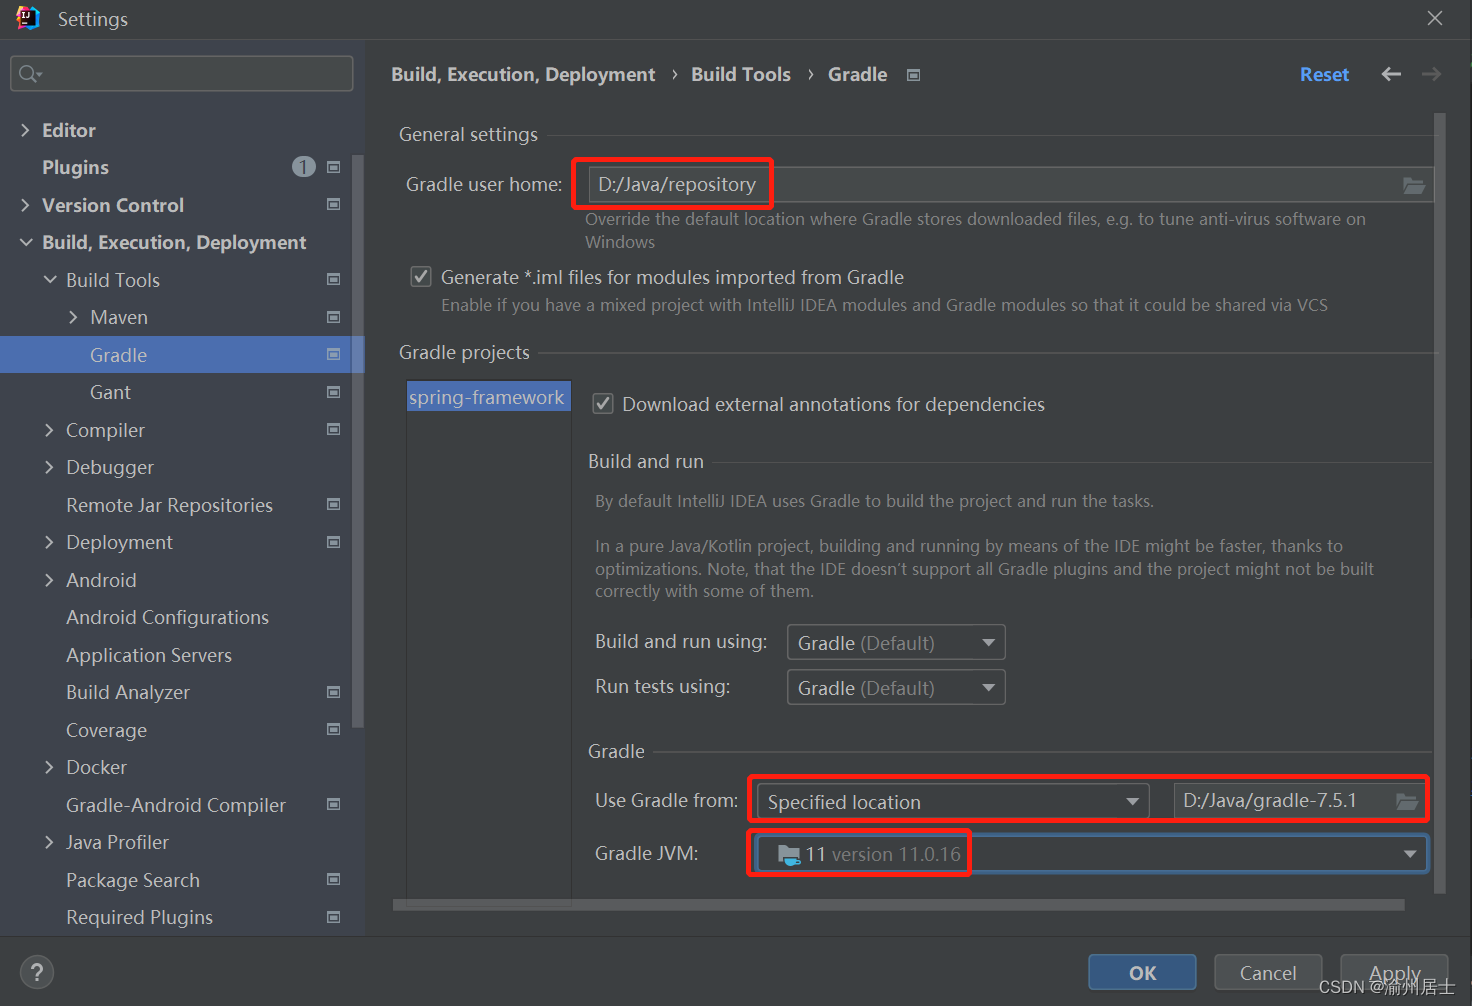Open Android Configurations settings

point(167,617)
